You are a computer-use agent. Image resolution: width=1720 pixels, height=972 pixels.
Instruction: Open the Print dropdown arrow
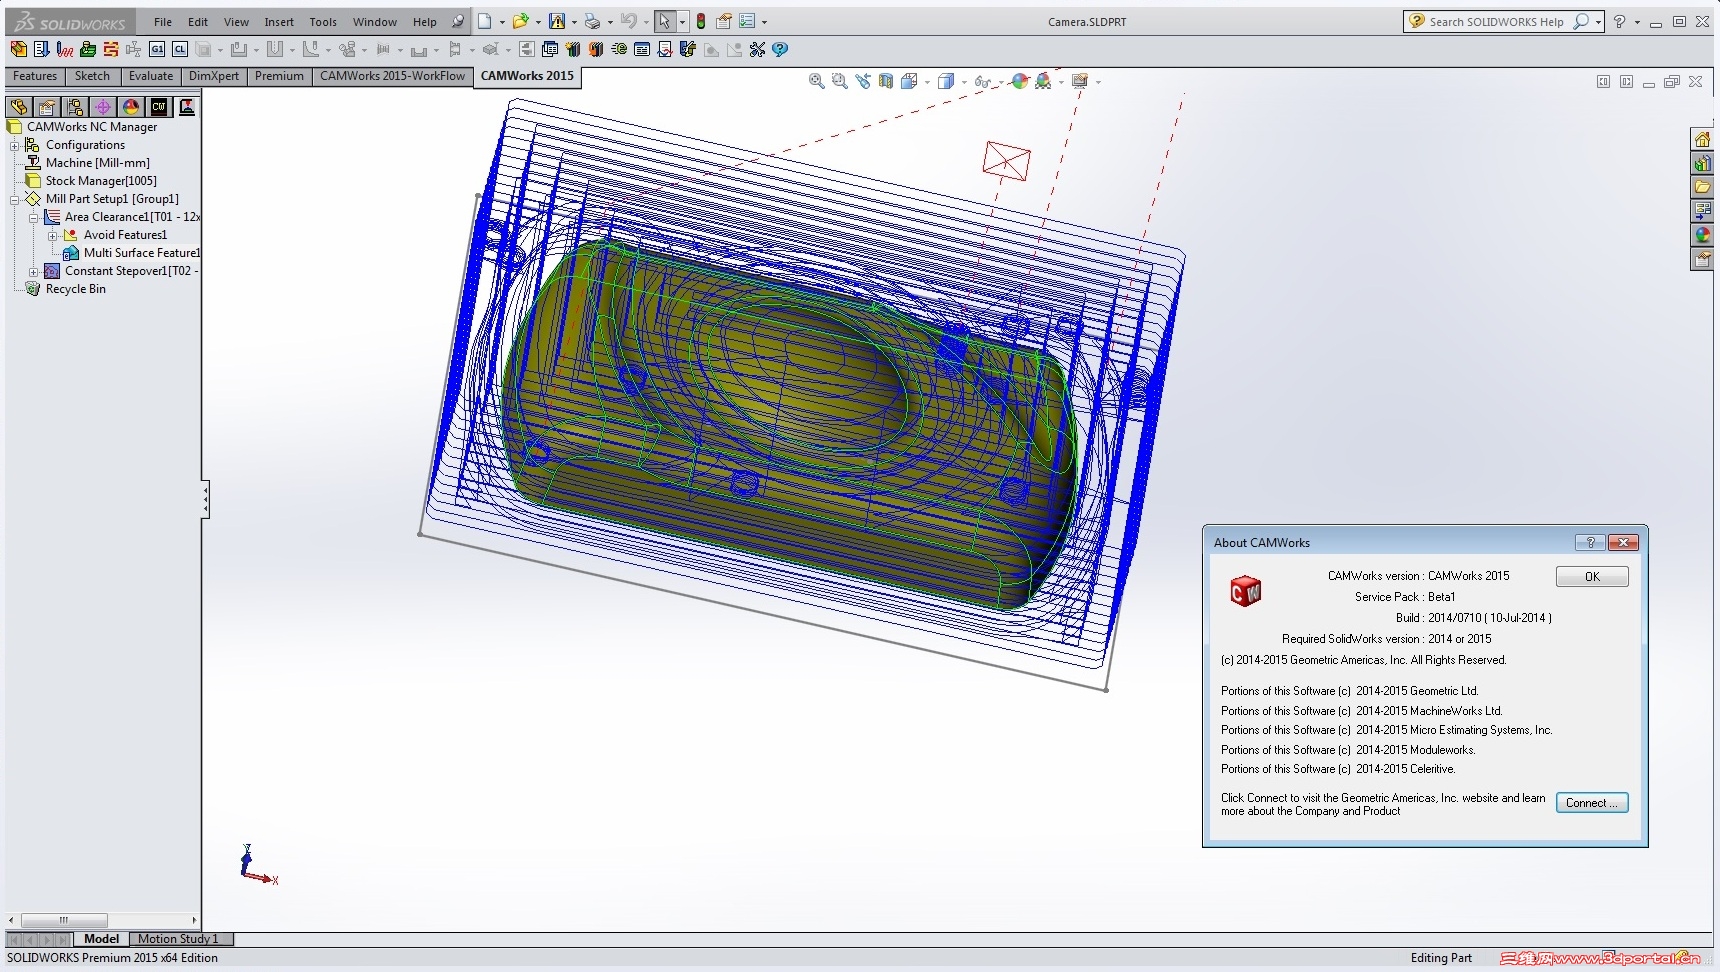tap(609, 22)
